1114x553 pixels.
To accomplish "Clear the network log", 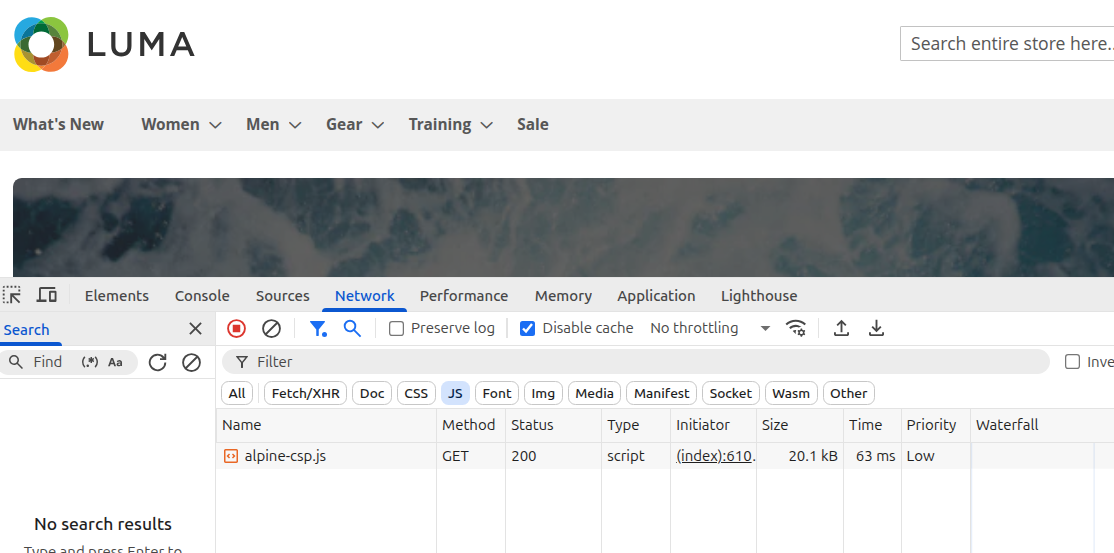I will [x=271, y=328].
